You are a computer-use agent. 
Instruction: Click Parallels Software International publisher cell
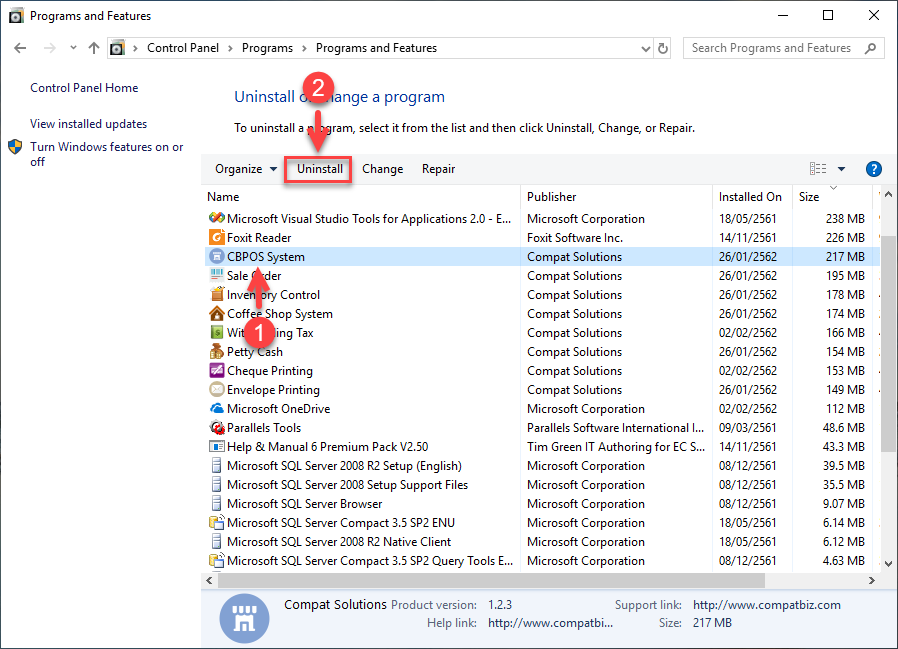point(616,427)
